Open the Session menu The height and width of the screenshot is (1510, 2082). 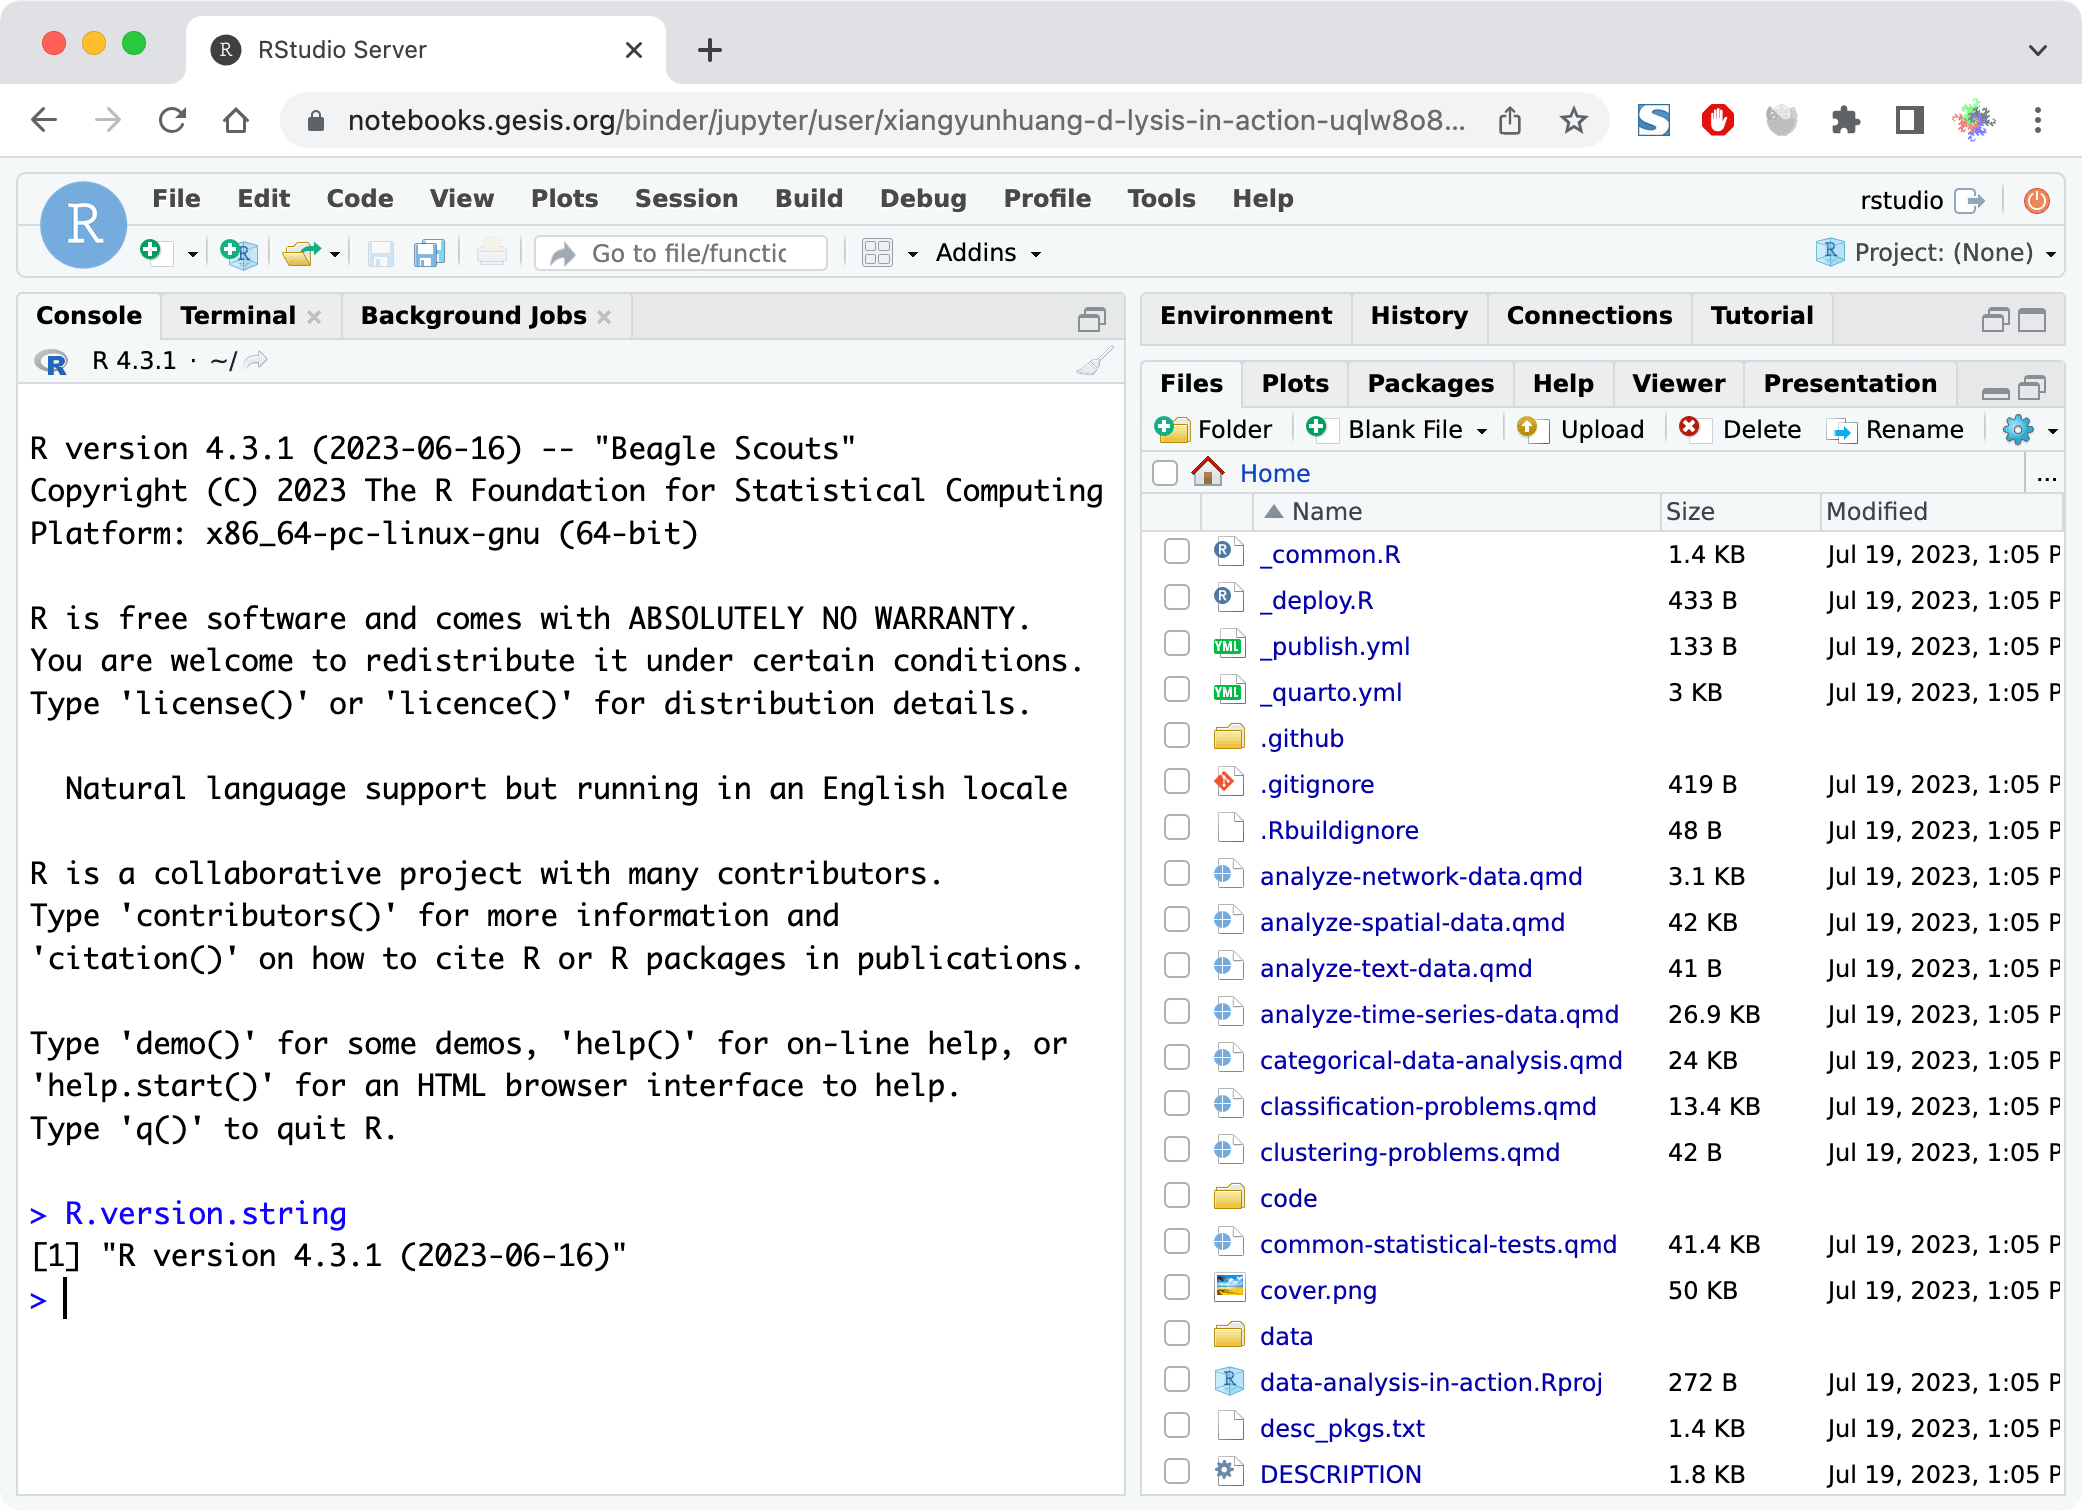pyautogui.click(x=686, y=198)
